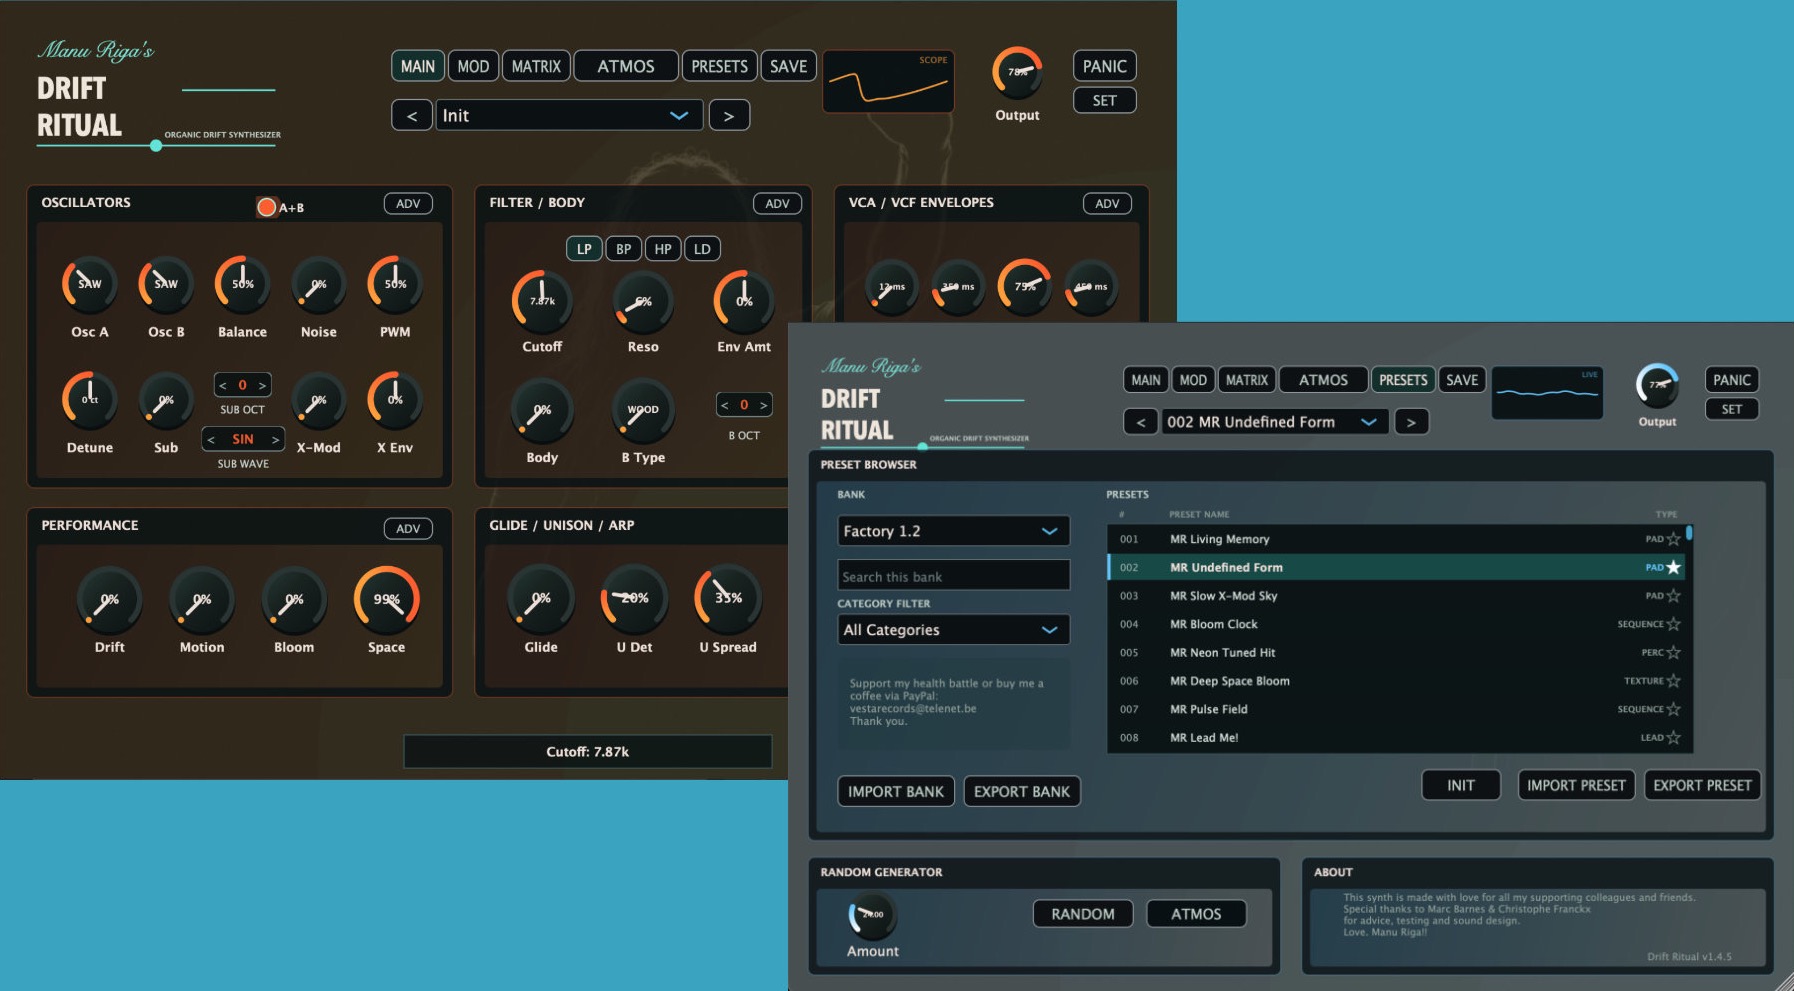
Task: Select the MR Deep Space Bloom preset
Action: [1396, 681]
